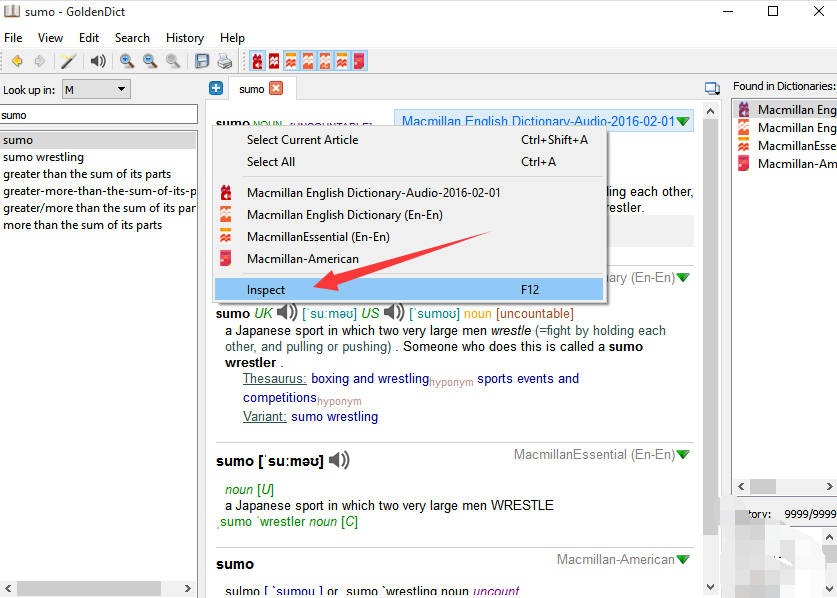Click the Found in Dictionaries scrollbar right arrow

tap(830, 486)
